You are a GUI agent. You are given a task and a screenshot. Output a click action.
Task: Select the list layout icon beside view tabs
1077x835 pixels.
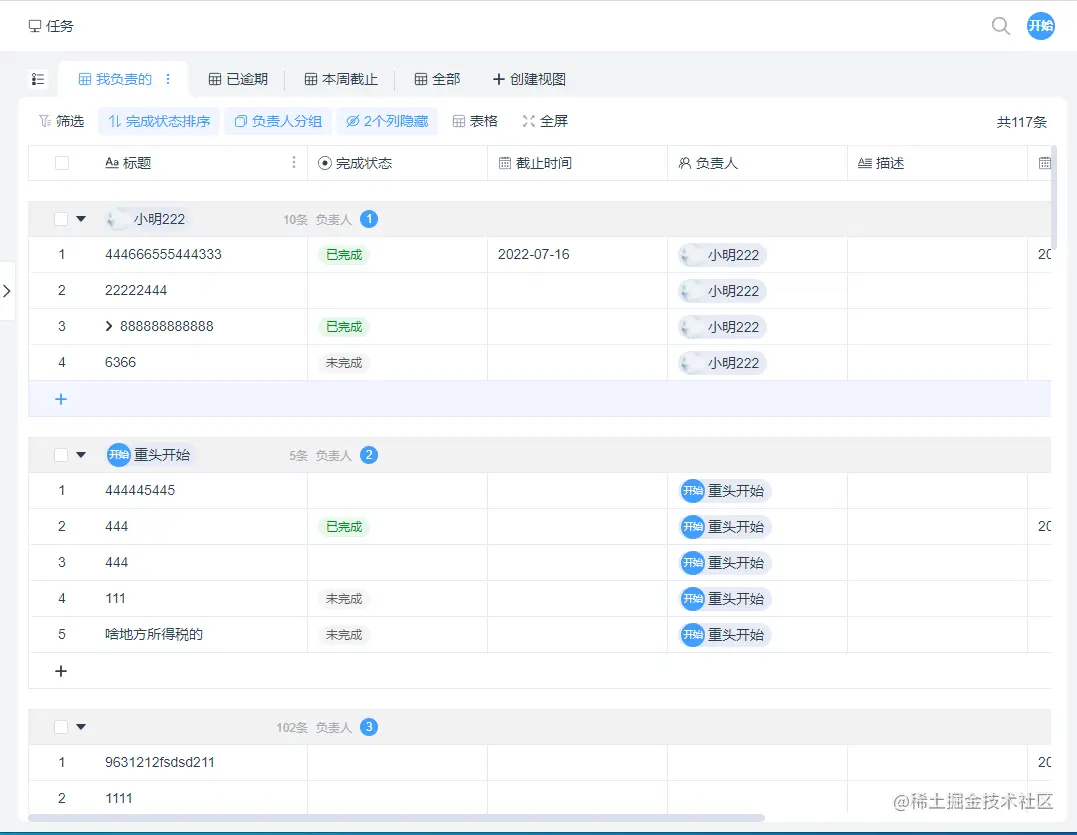[x=38, y=78]
